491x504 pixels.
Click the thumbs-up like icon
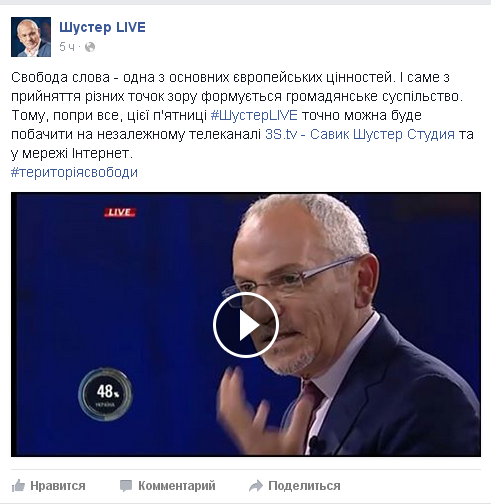pyautogui.click(x=18, y=486)
